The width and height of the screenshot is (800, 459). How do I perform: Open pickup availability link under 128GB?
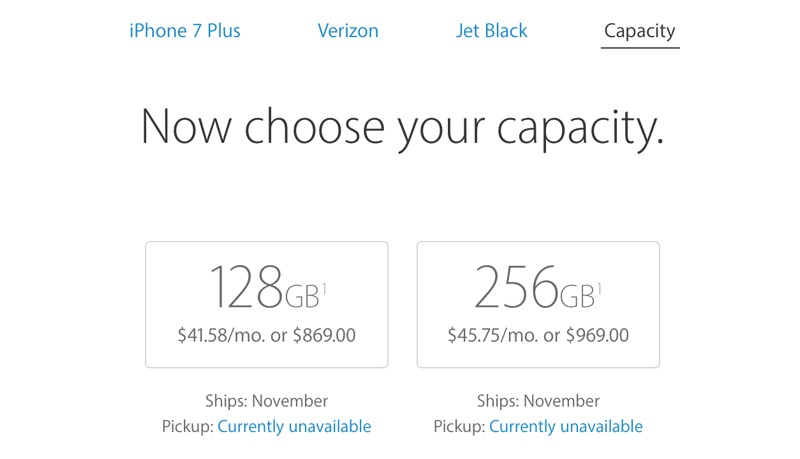(294, 427)
